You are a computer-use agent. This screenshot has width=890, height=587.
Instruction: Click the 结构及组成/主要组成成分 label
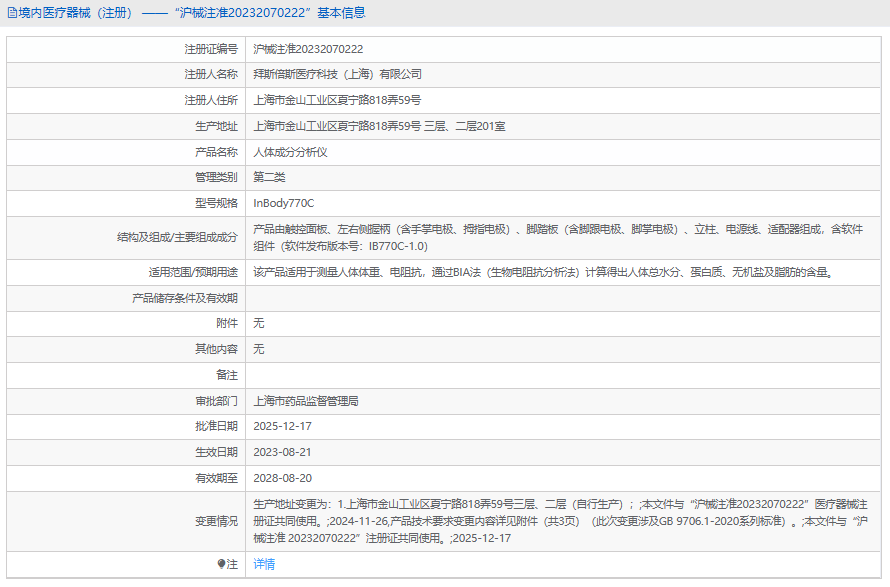pos(177,237)
